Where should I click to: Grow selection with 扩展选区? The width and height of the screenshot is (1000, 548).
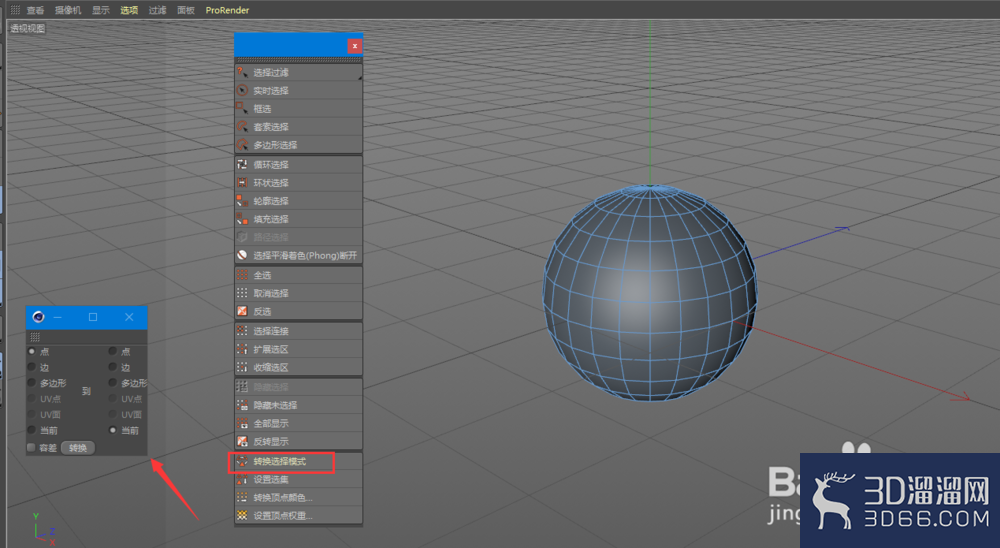pyautogui.click(x=298, y=349)
